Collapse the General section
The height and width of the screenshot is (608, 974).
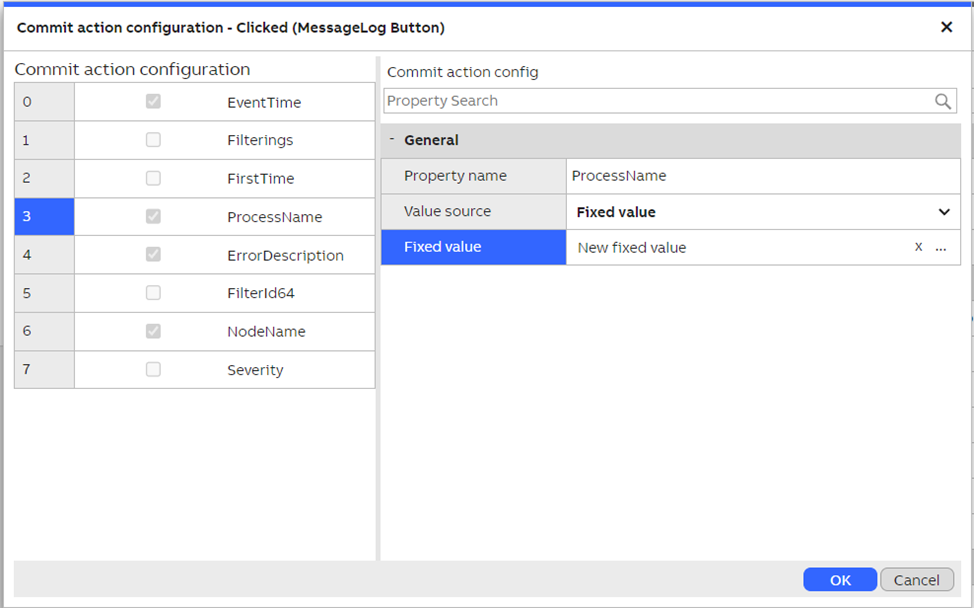(x=391, y=139)
